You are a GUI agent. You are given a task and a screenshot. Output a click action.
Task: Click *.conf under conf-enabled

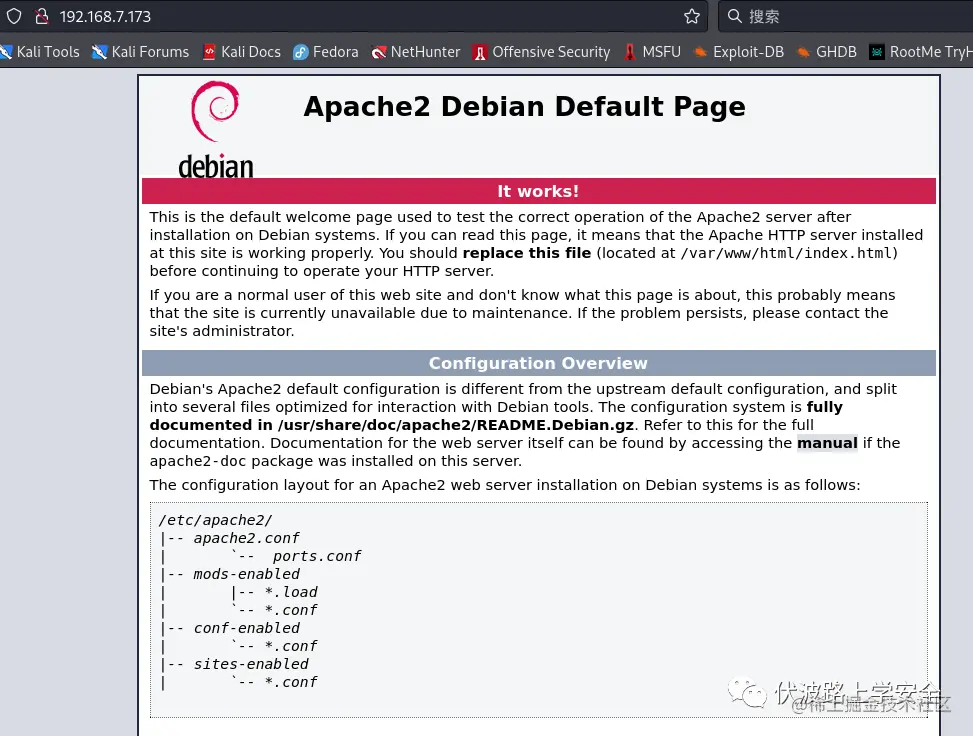pos(291,646)
